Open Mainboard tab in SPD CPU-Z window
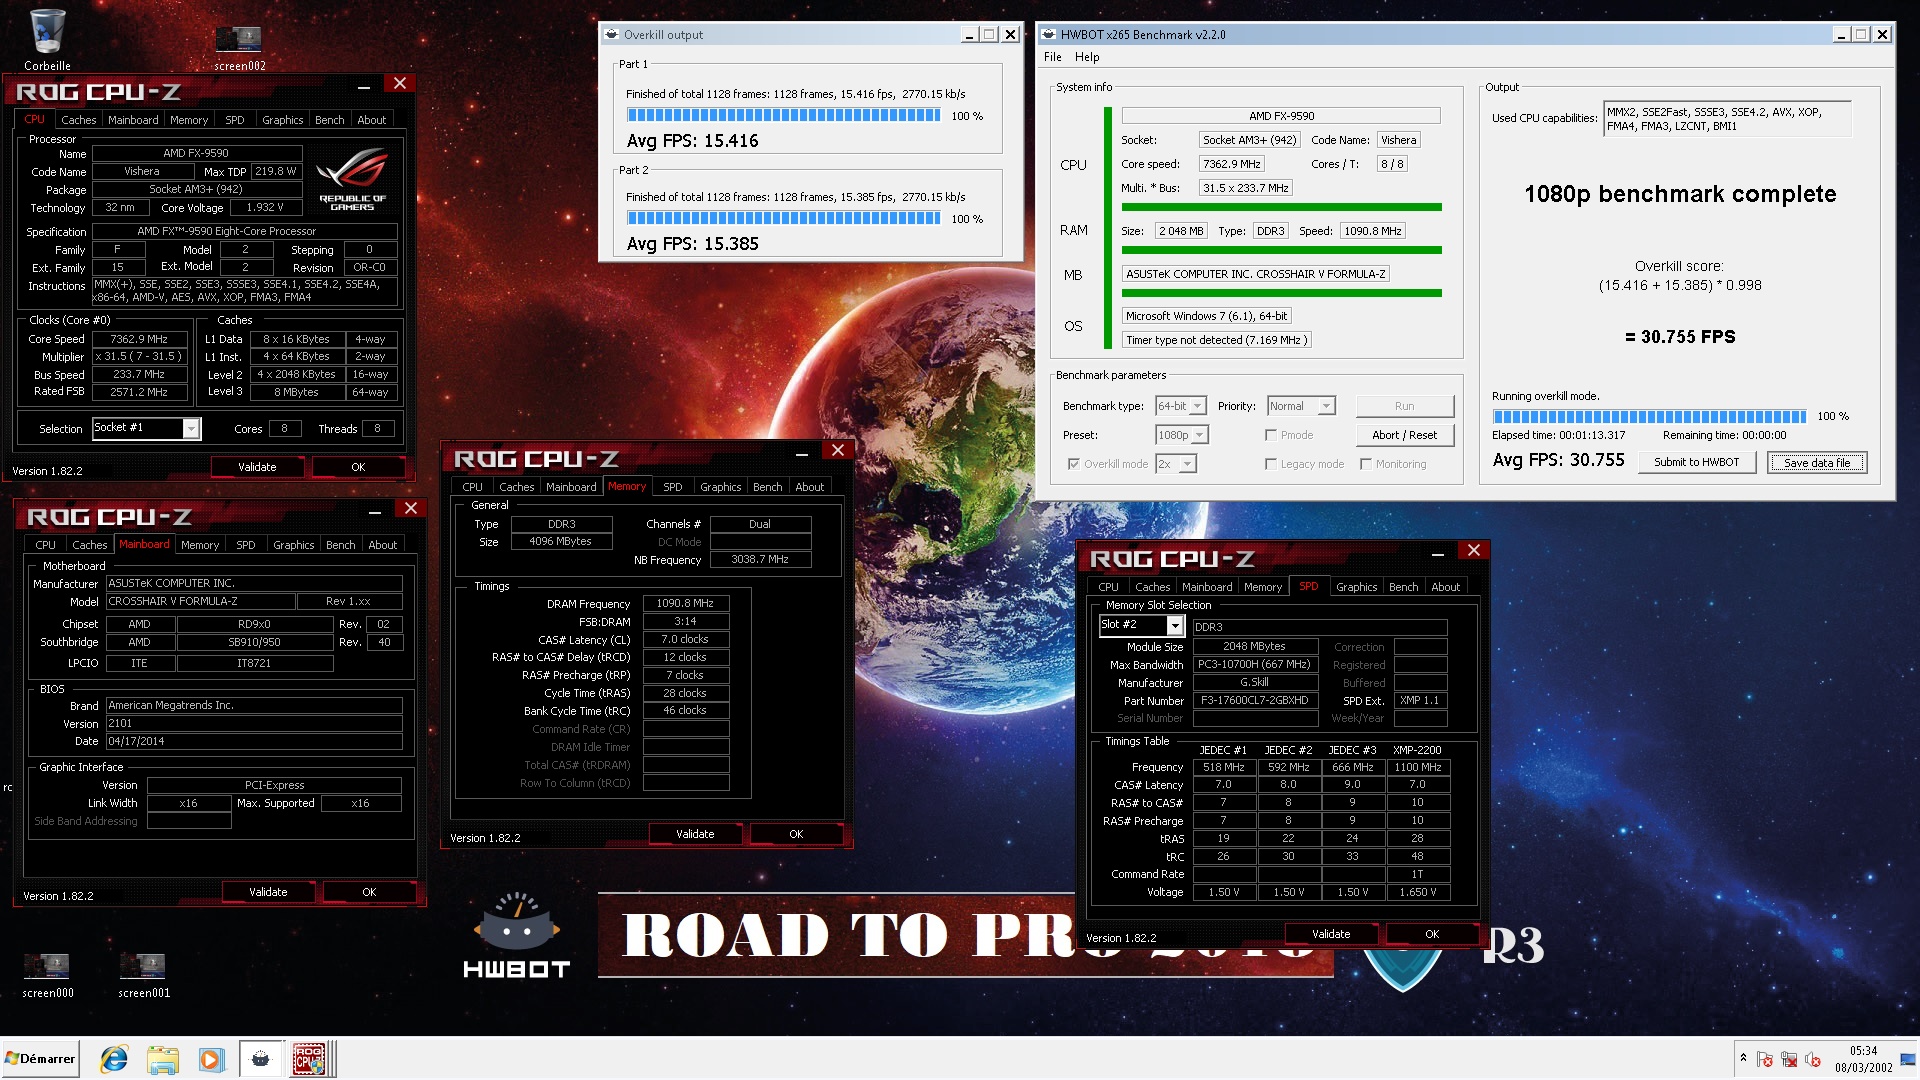The height and width of the screenshot is (1080, 1920). [x=1207, y=587]
